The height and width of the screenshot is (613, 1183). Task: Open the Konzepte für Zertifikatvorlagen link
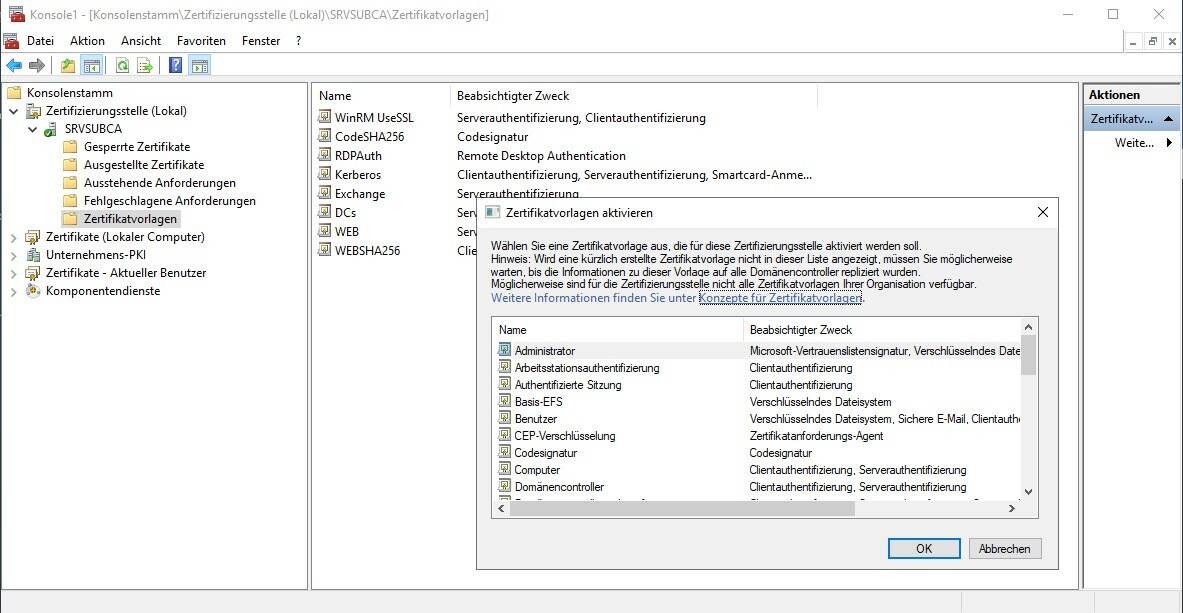coord(780,298)
